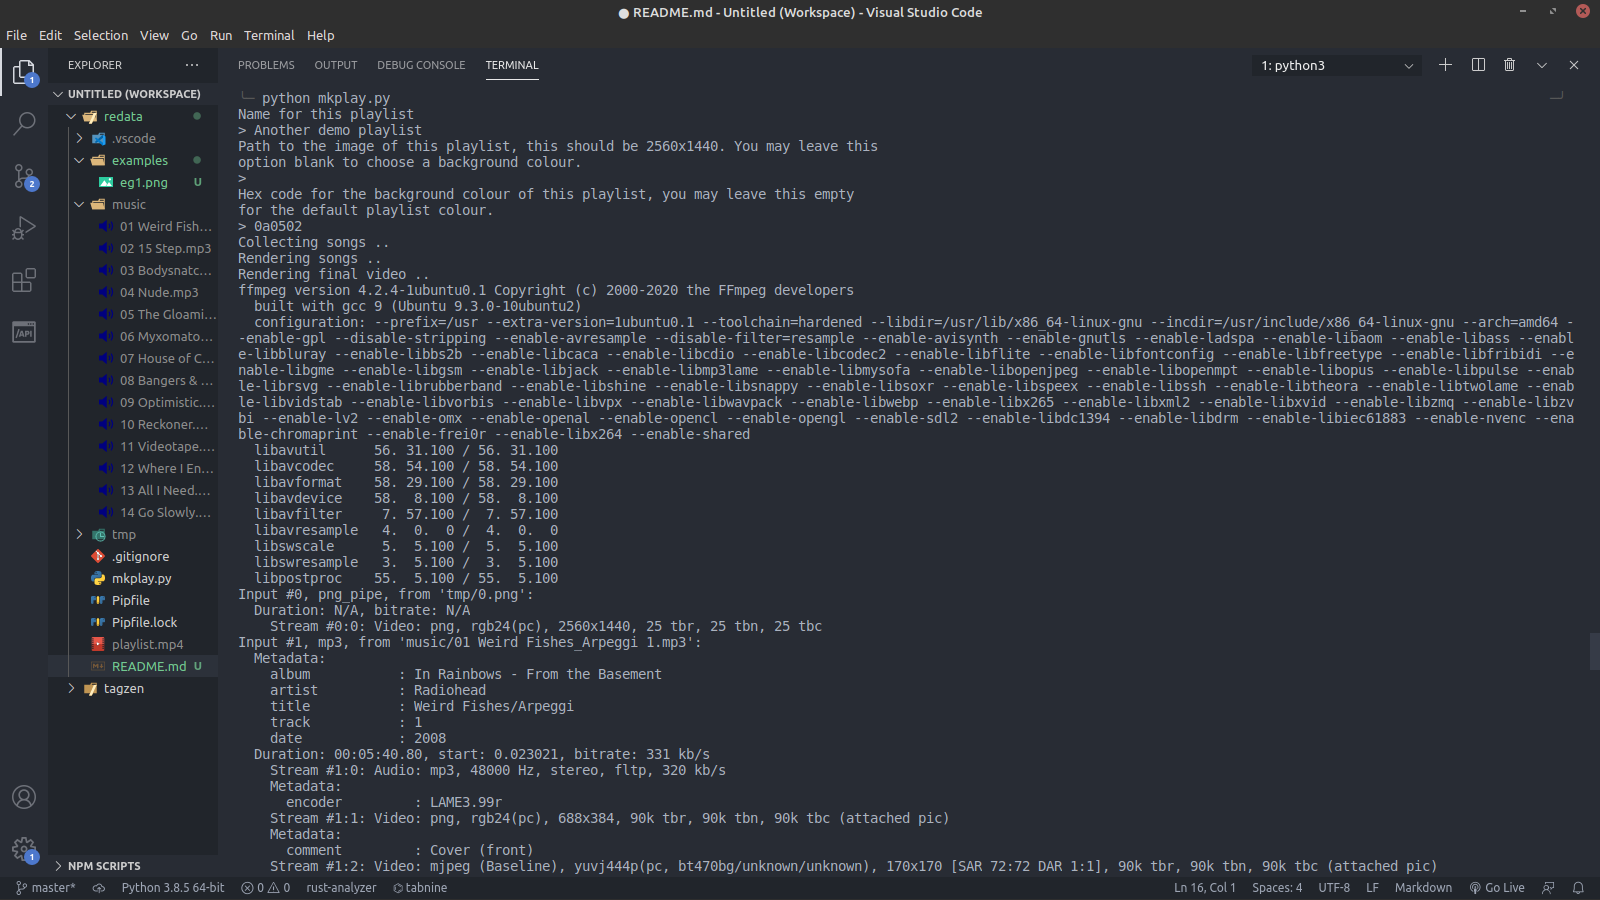Open the Source Control view icon

tap(24, 176)
